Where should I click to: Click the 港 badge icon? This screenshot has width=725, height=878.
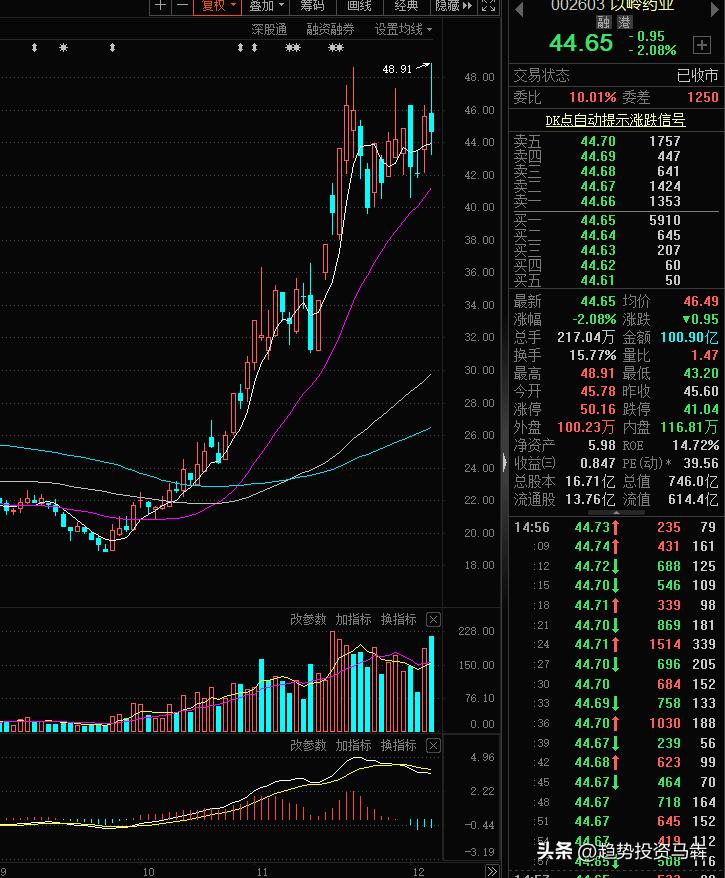[624, 22]
